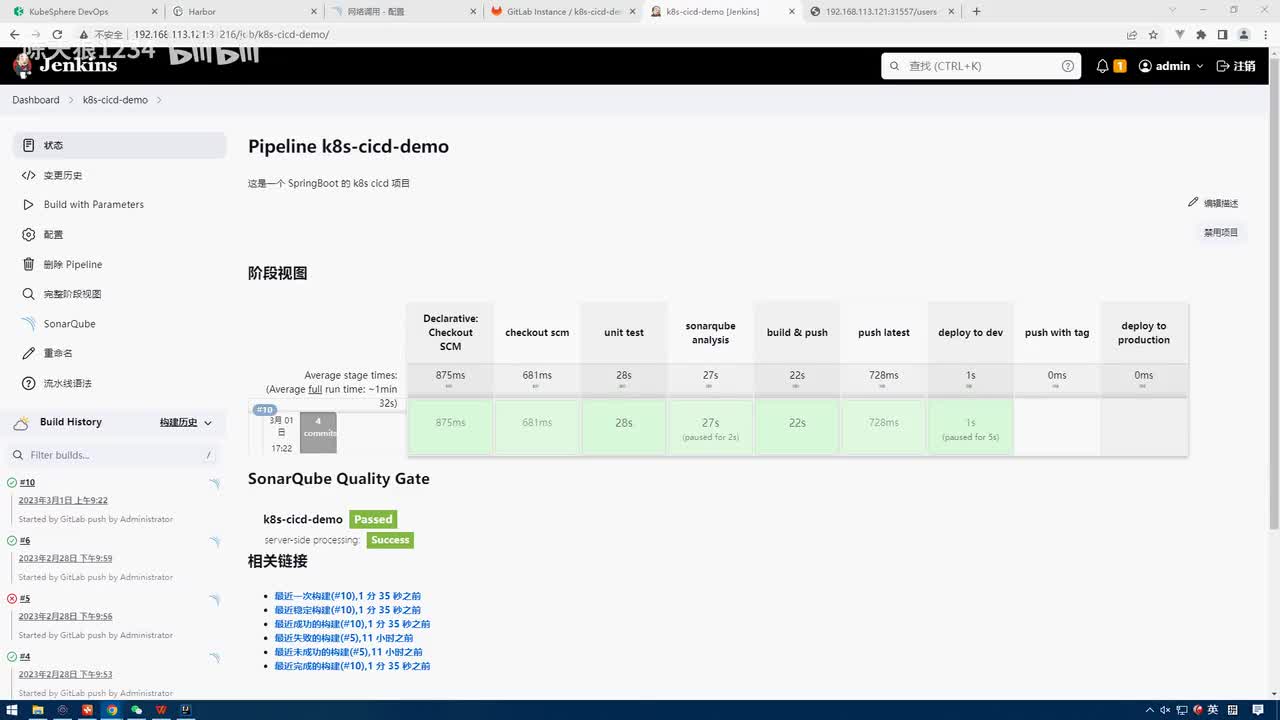This screenshot has width=1280, height=720.
Task: Click the green Passed quality gate badge
Action: click(373, 519)
